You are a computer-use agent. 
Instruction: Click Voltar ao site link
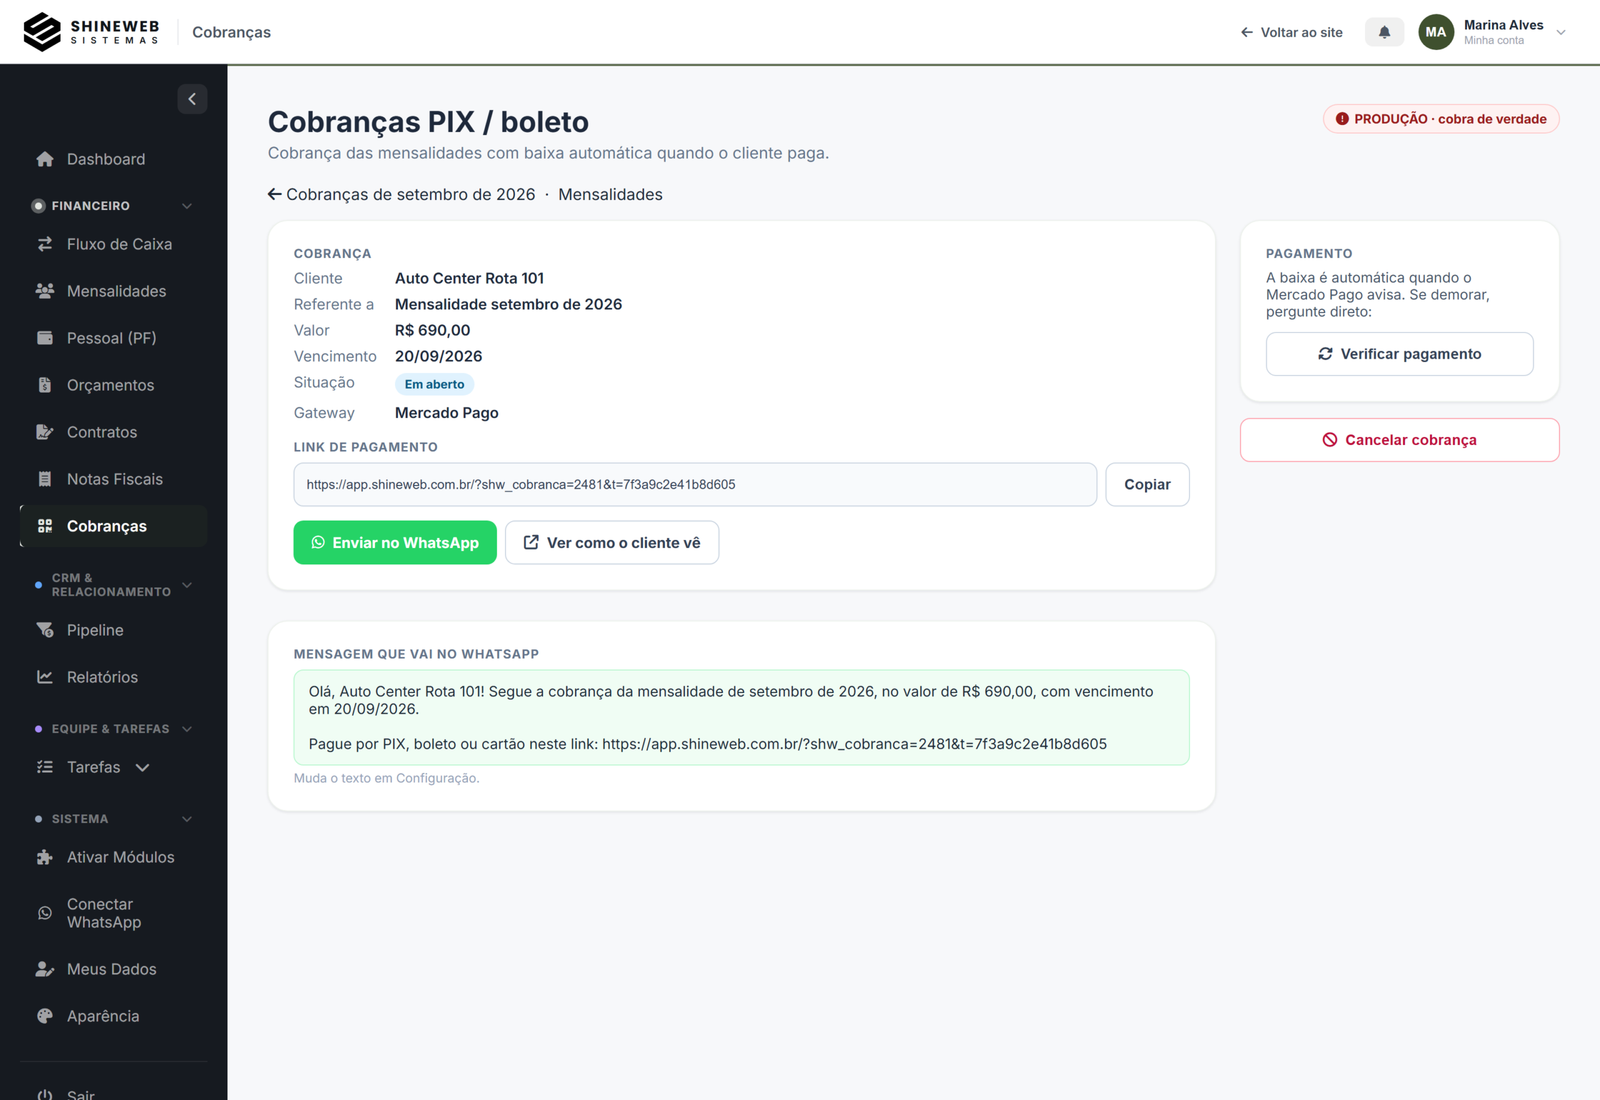pos(1292,32)
